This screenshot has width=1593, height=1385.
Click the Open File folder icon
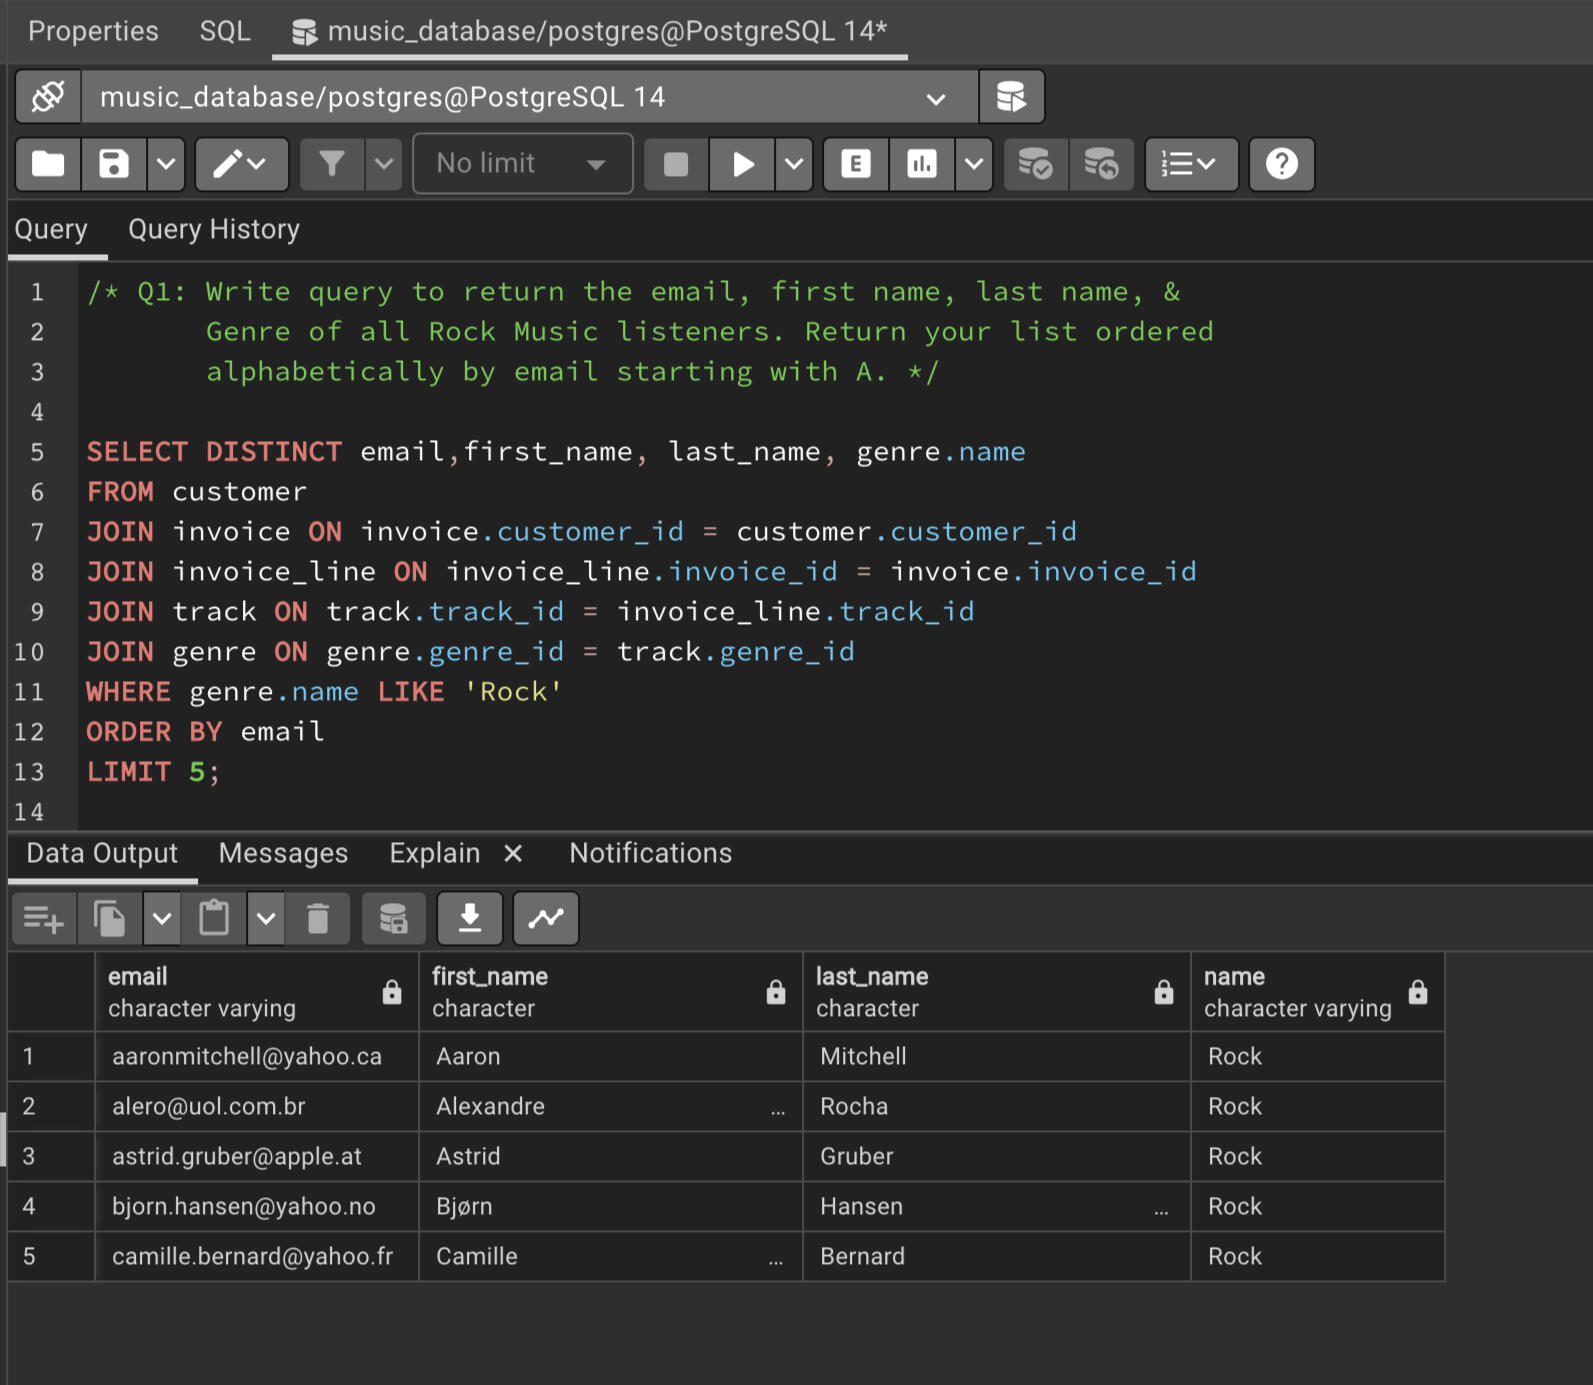48,164
